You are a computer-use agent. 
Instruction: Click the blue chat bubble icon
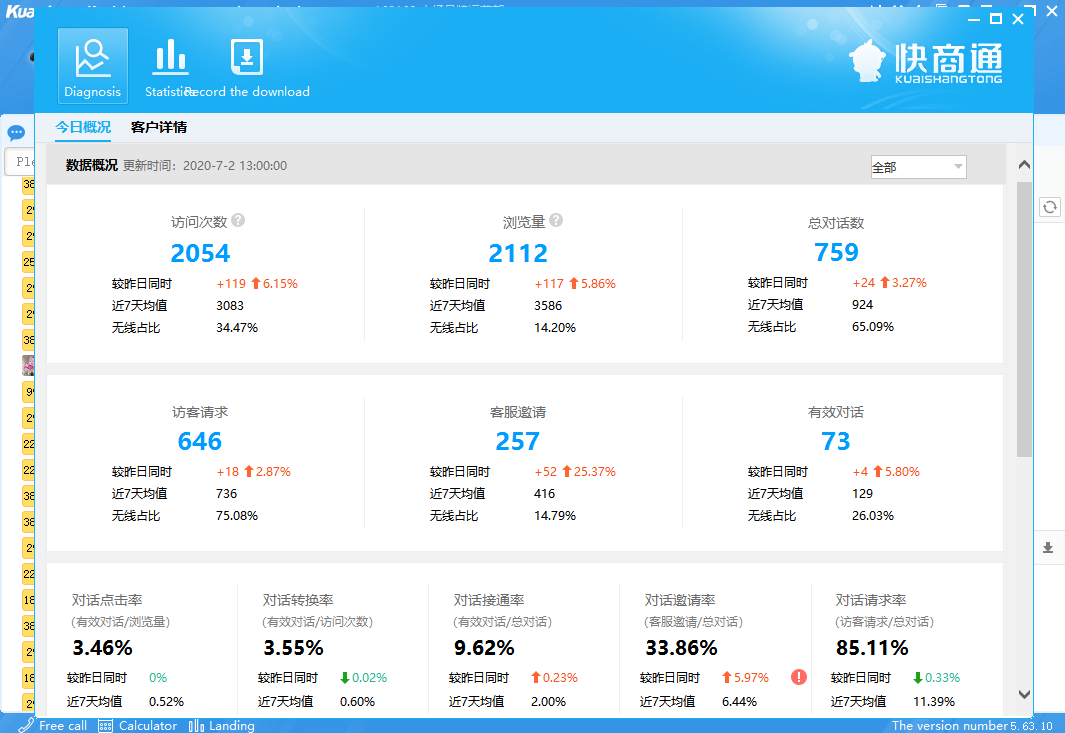click(16, 133)
